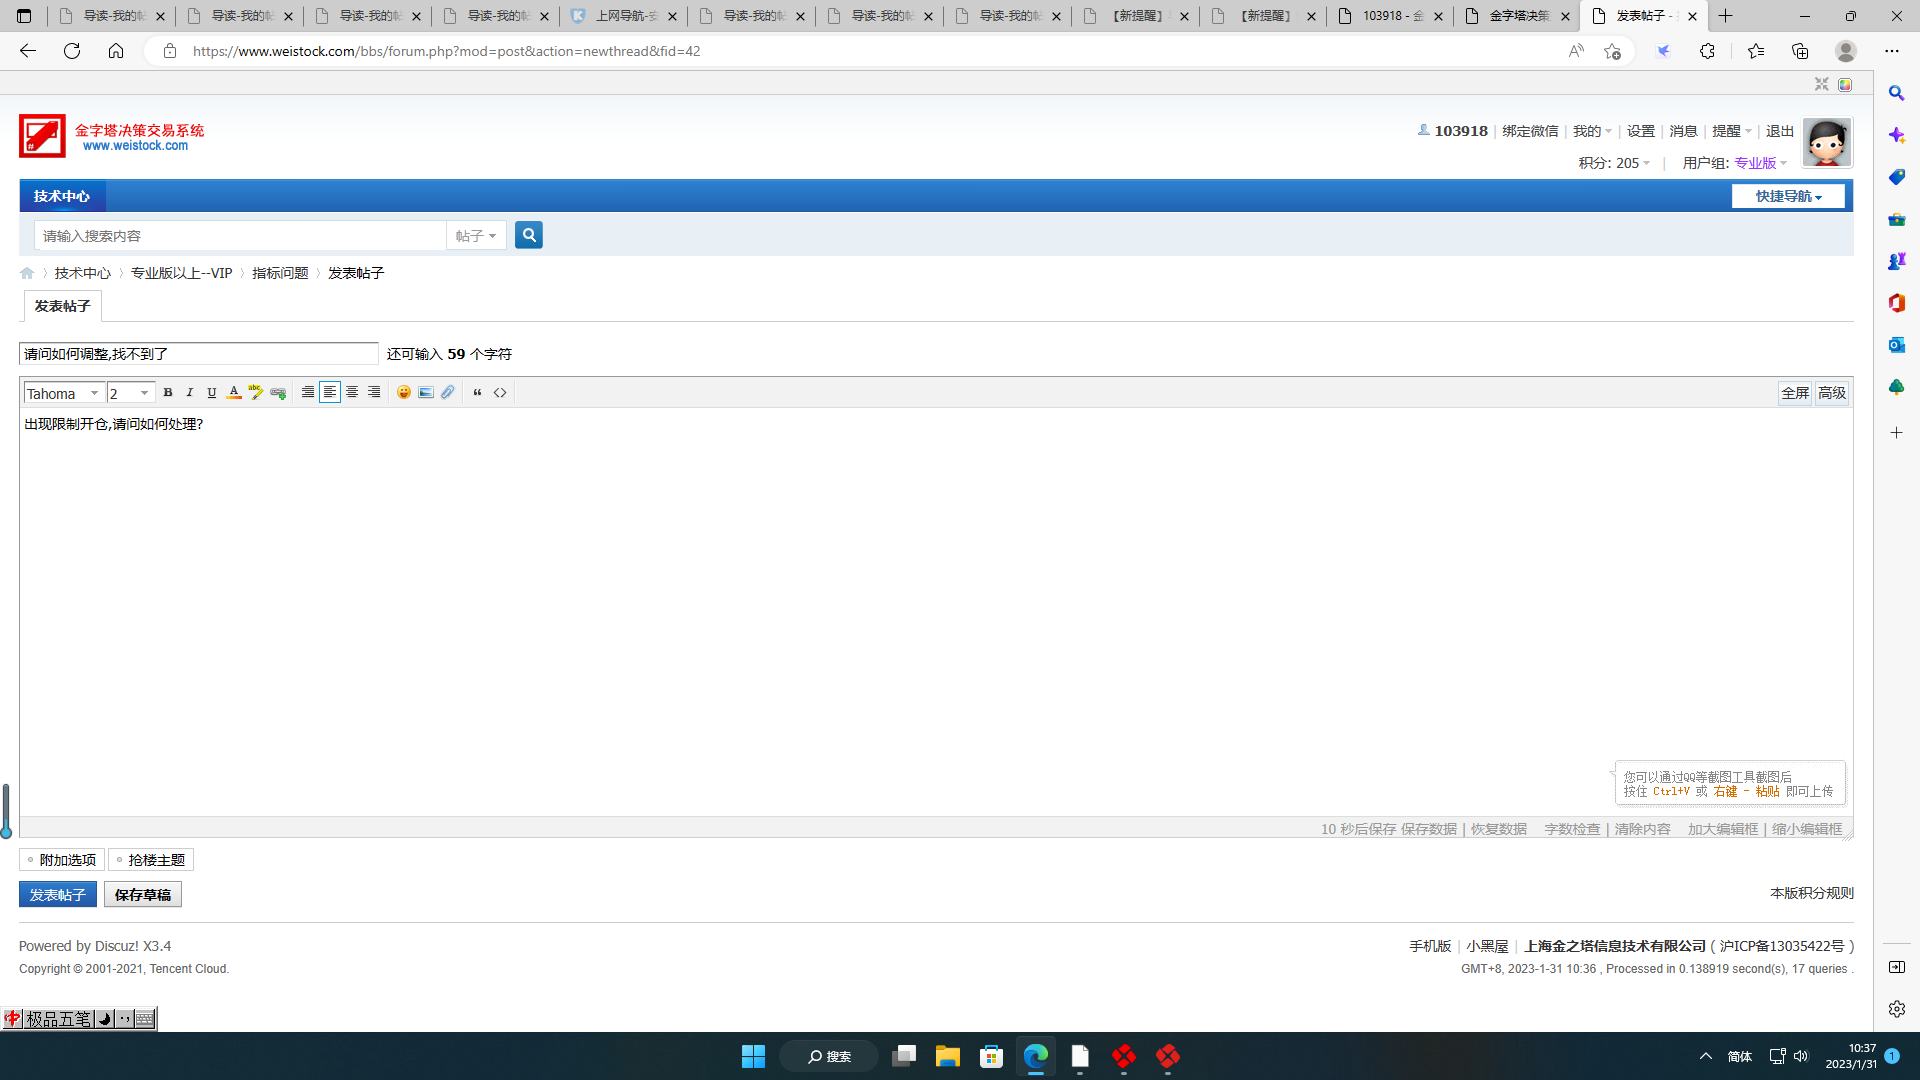
Task: Open the 本版积分规则 link
Action: (1812, 893)
